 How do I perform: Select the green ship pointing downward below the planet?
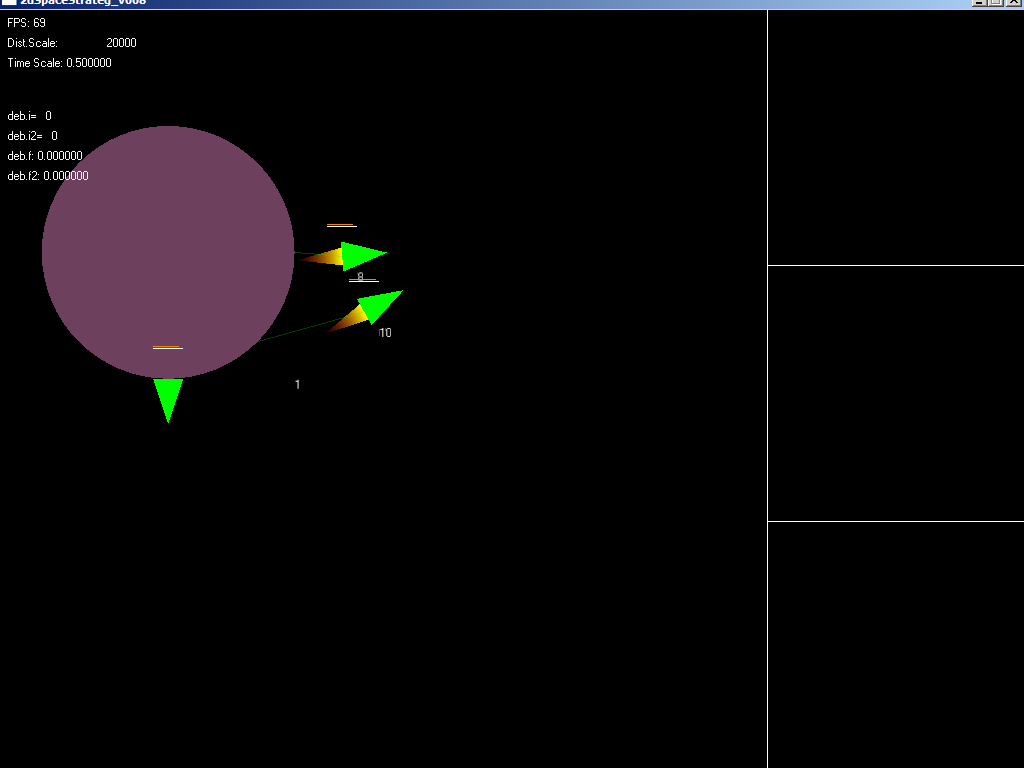pyautogui.click(x=168, y=395)
